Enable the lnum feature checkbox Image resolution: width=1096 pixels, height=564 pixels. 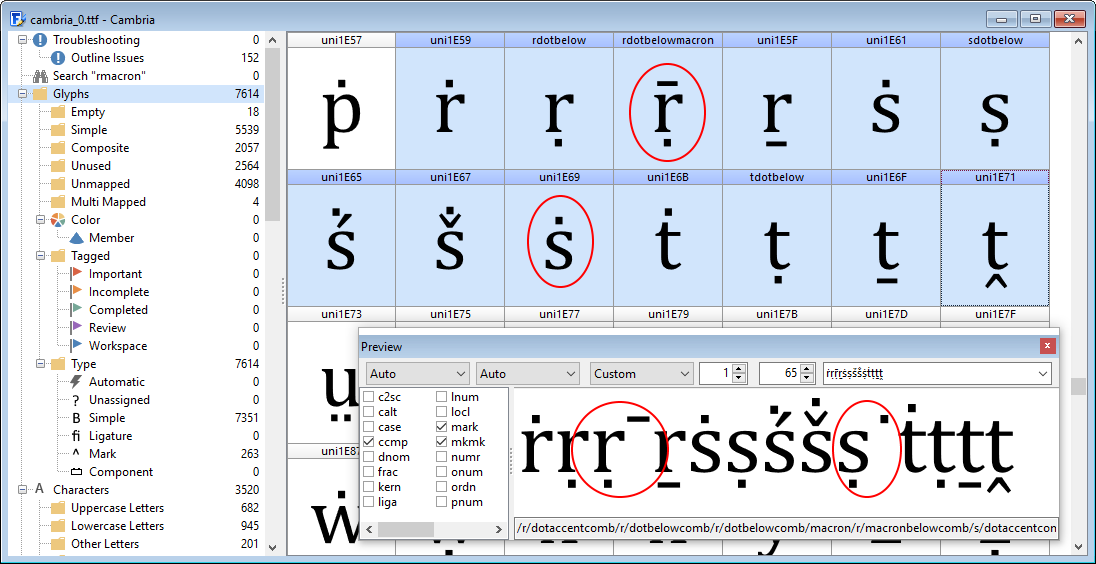(442, 396)
